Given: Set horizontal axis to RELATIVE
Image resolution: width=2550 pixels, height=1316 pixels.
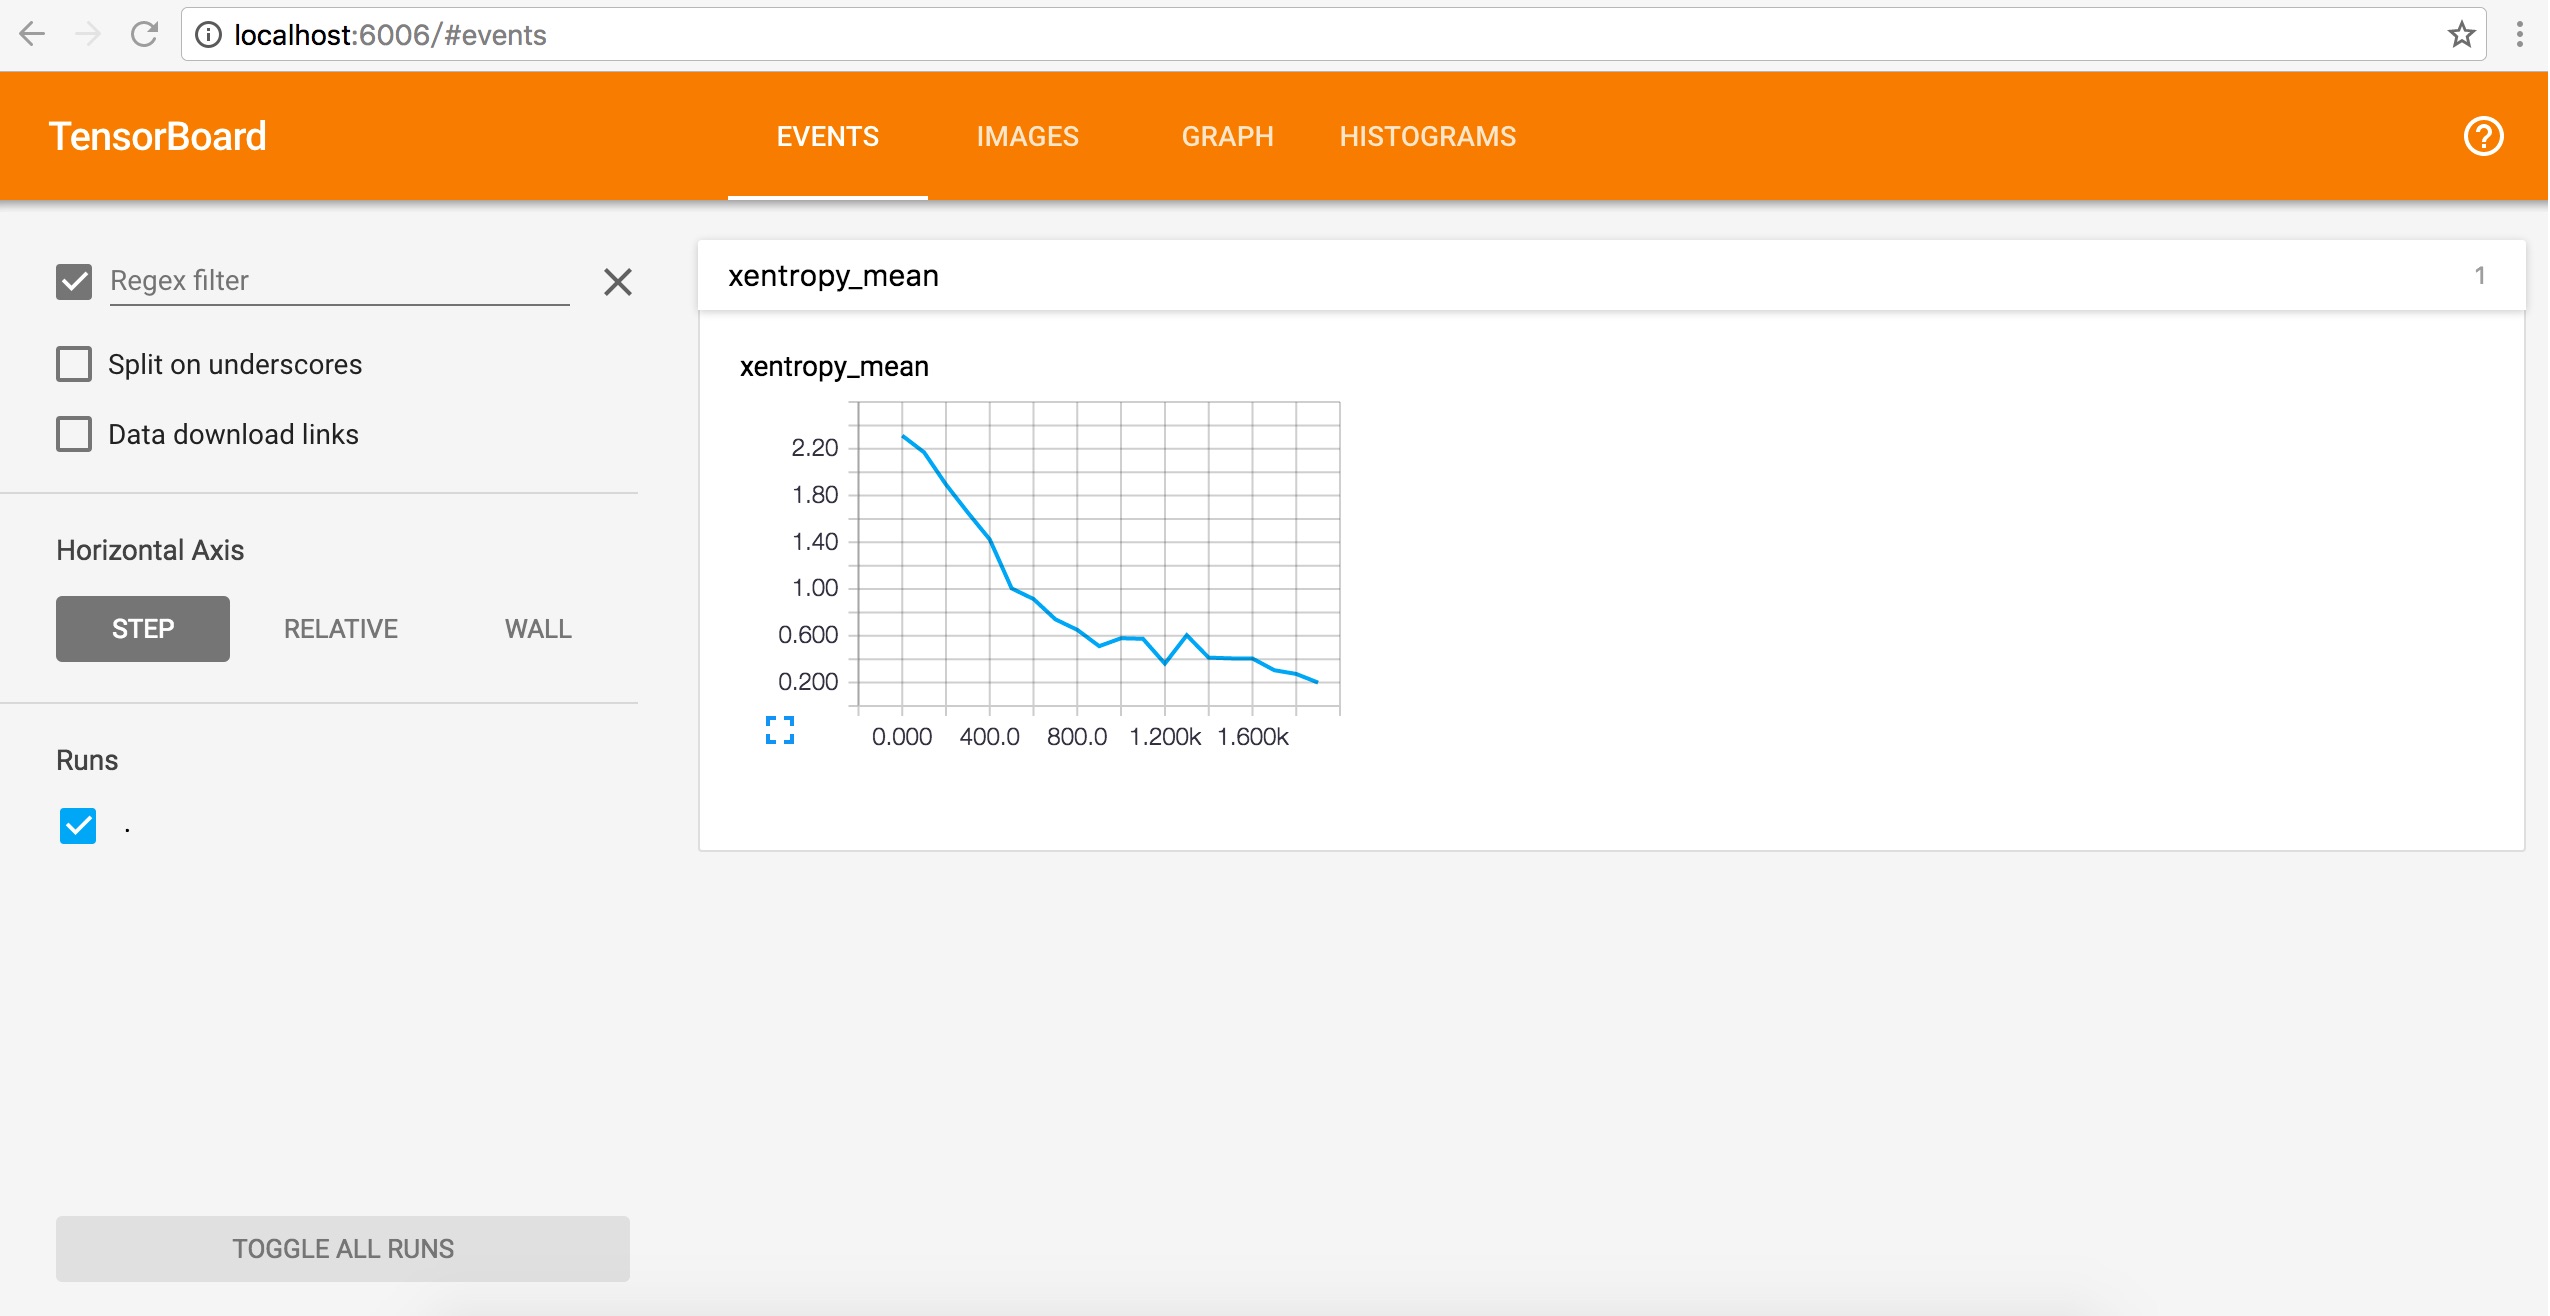Looking at the screenshot, I should [340, 629].
